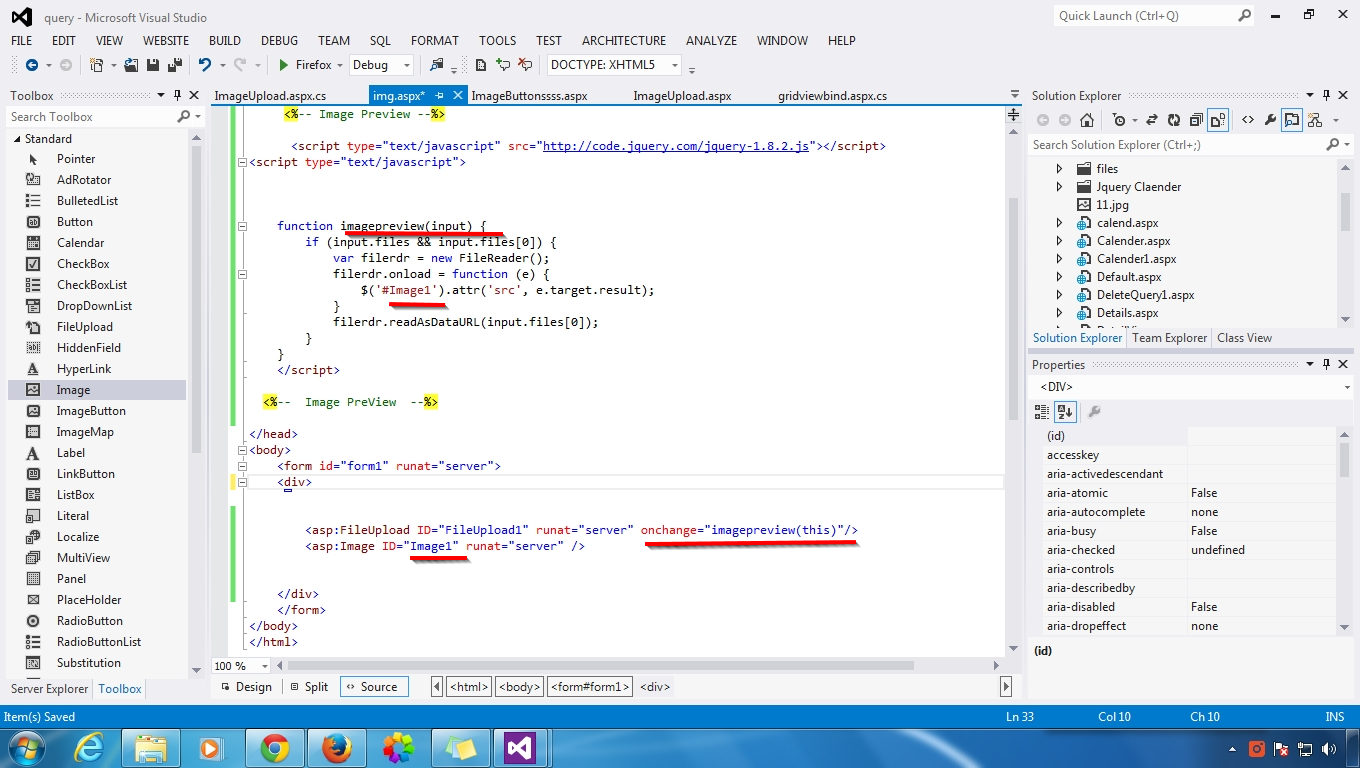The width and height of the screenshot is (1360, 768).
Task: Collapse the Standard toolbox group
Action: pos(17,139)
